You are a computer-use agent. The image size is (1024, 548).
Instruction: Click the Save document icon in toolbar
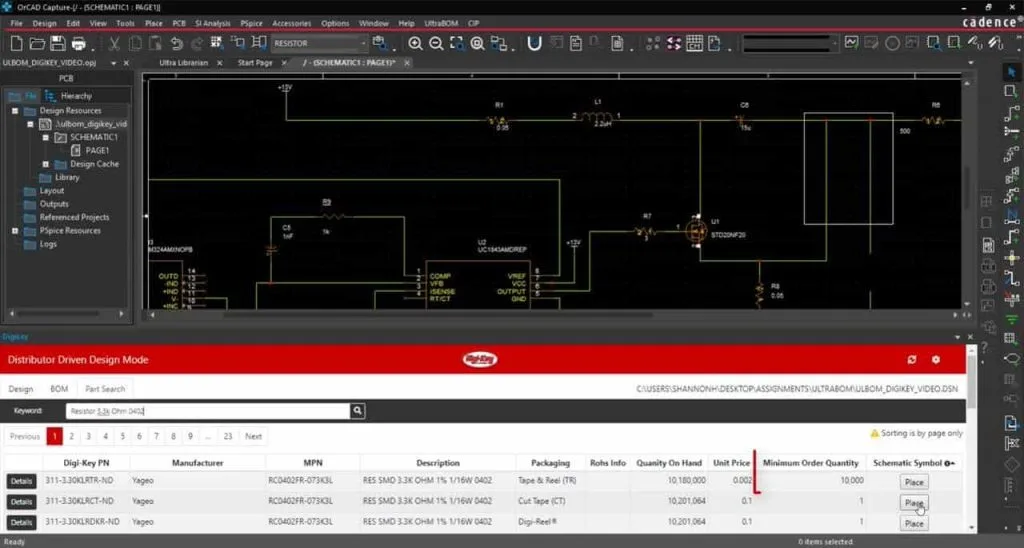(x=58, y=43)
